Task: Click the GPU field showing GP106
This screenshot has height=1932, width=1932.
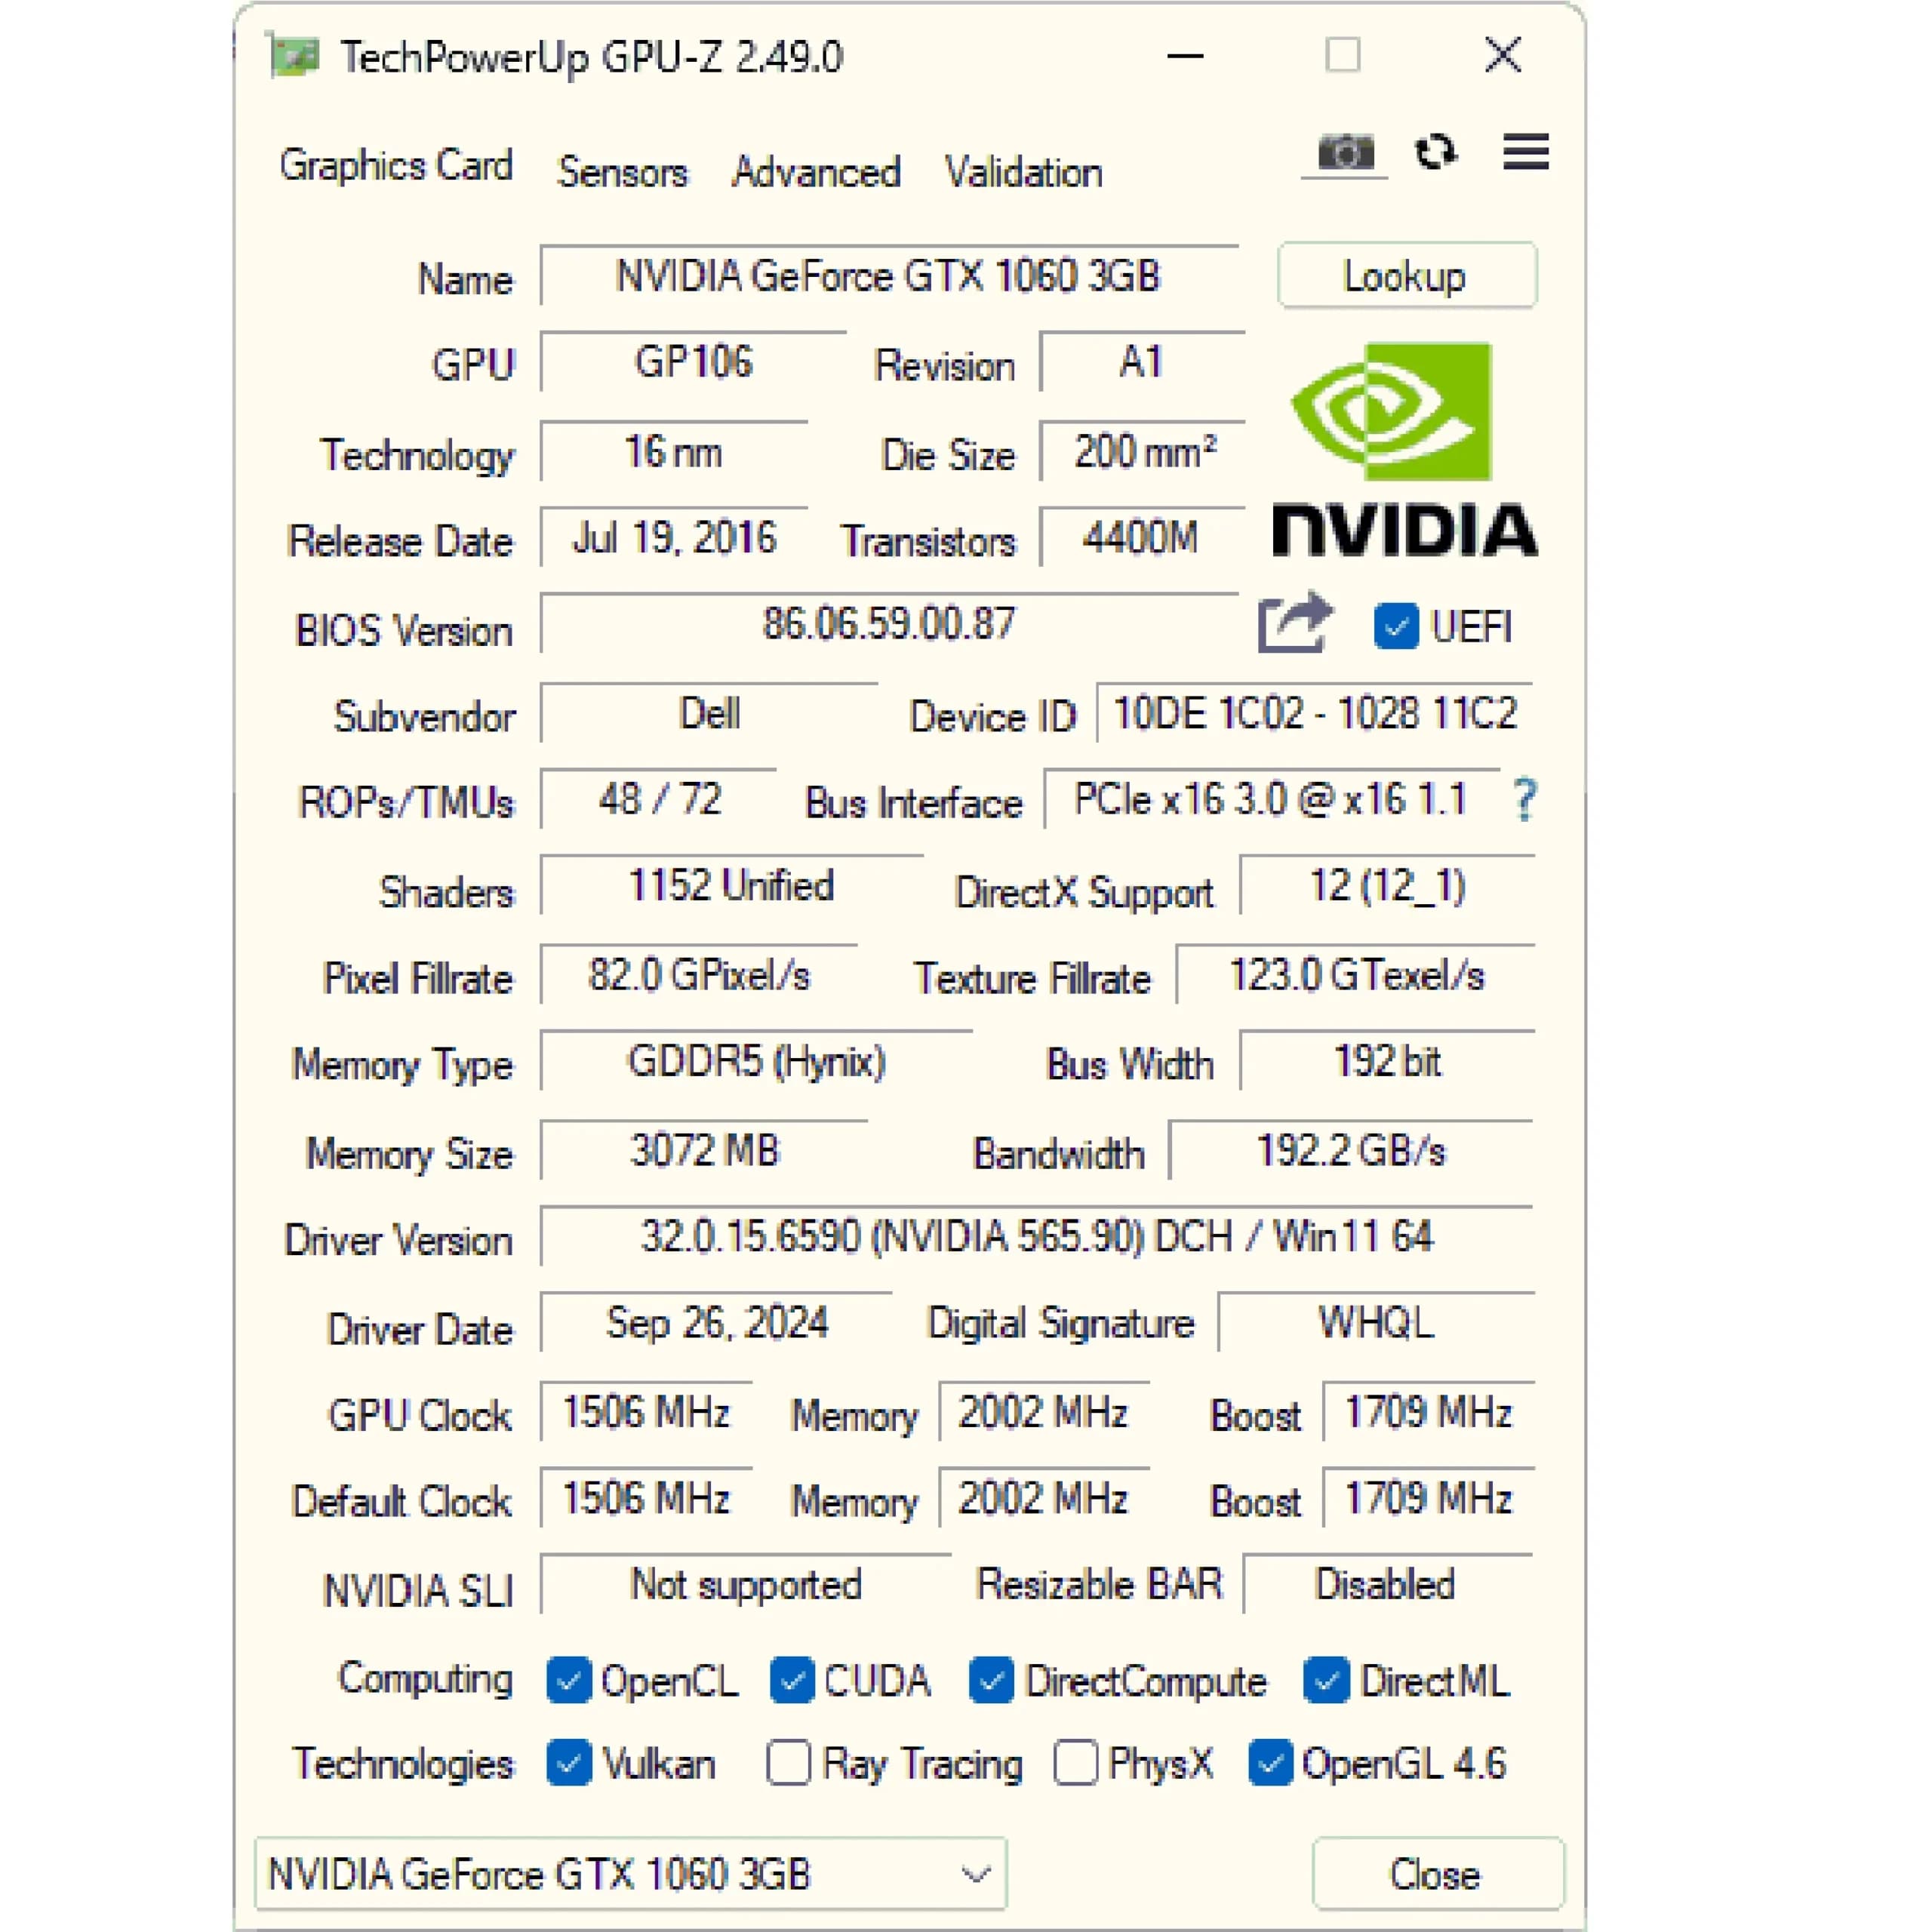Action: click(693, 361)
